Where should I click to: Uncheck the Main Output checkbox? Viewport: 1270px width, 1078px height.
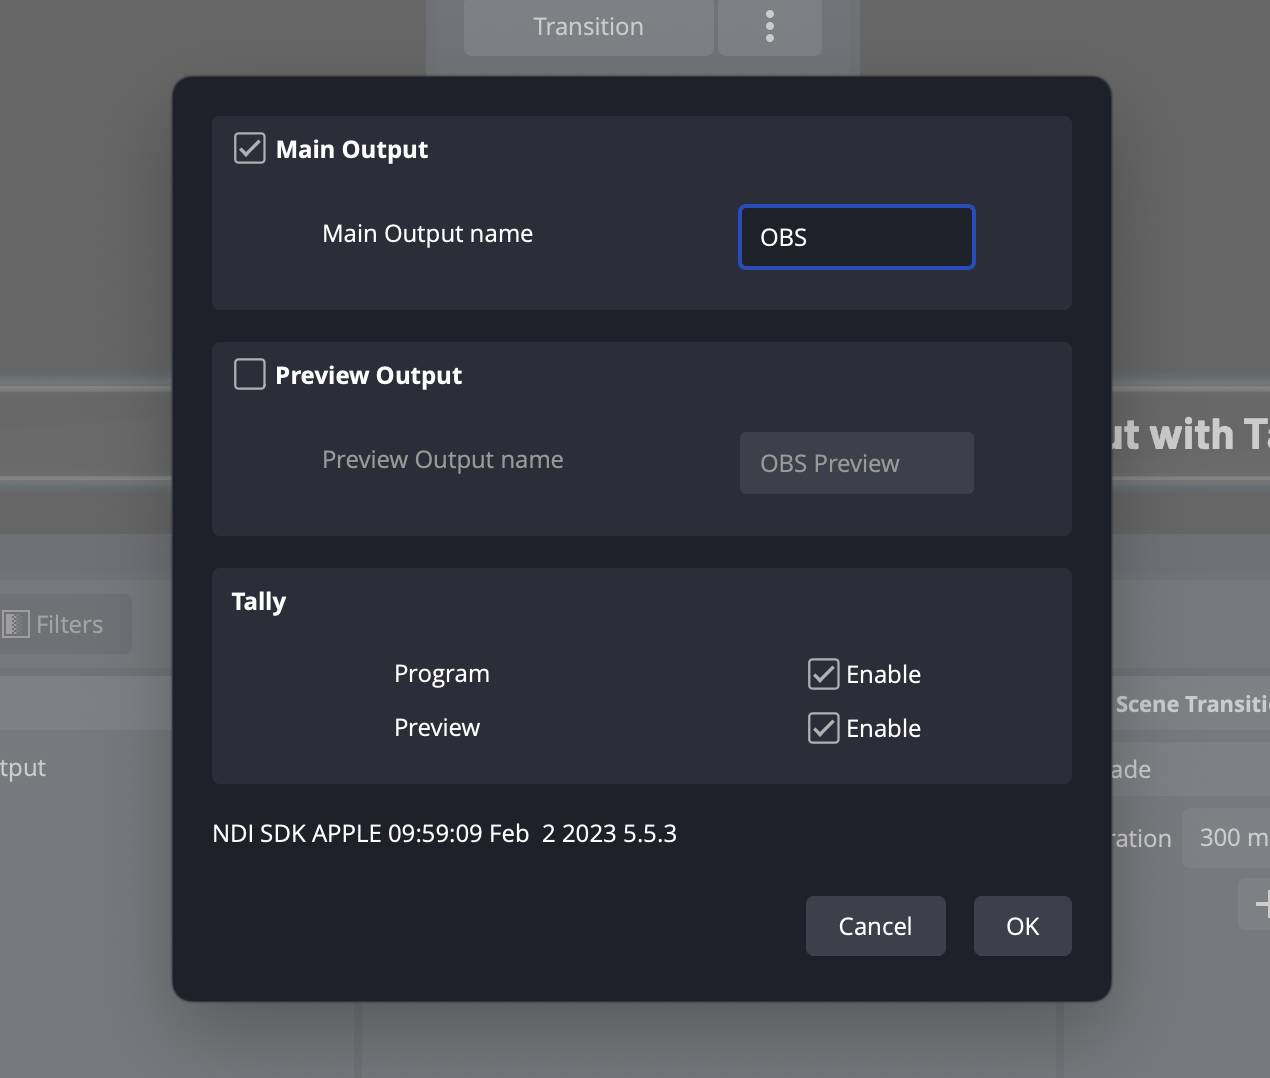tap(249, 149)
